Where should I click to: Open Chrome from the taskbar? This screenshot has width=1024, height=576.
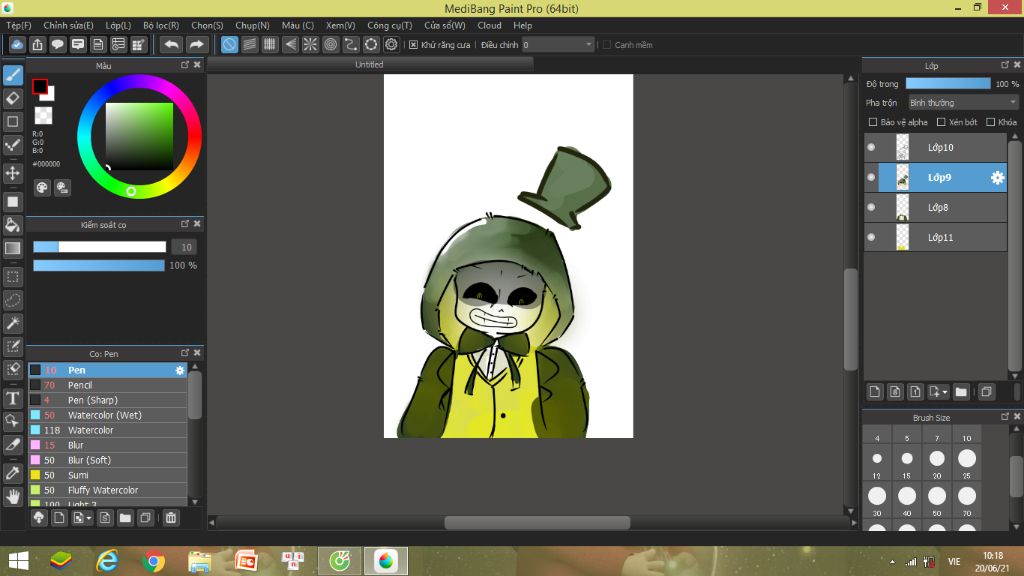[153, 561]
